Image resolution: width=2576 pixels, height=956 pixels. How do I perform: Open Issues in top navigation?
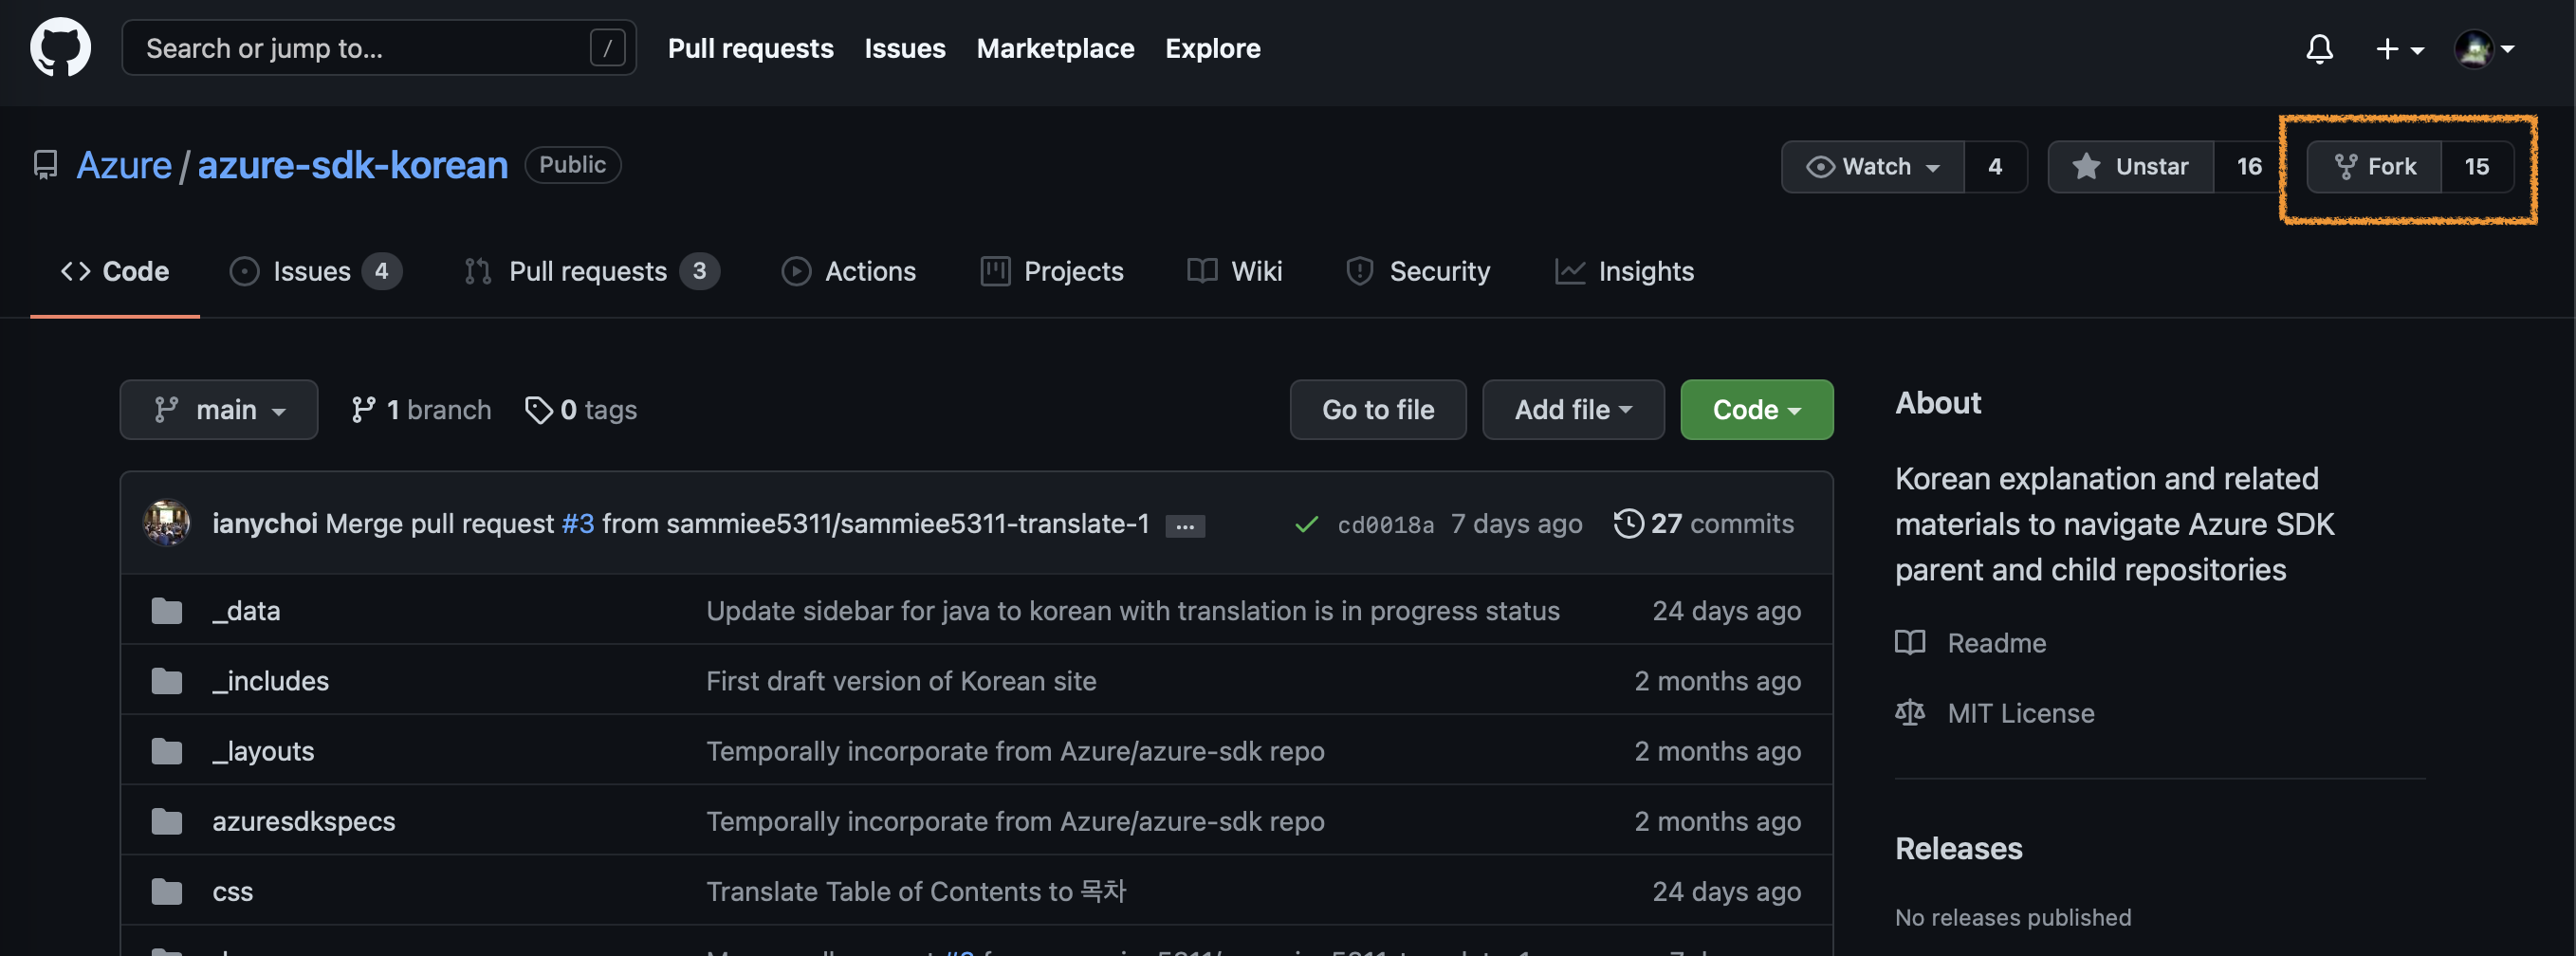pyautogui.click(x=904, y=48)
